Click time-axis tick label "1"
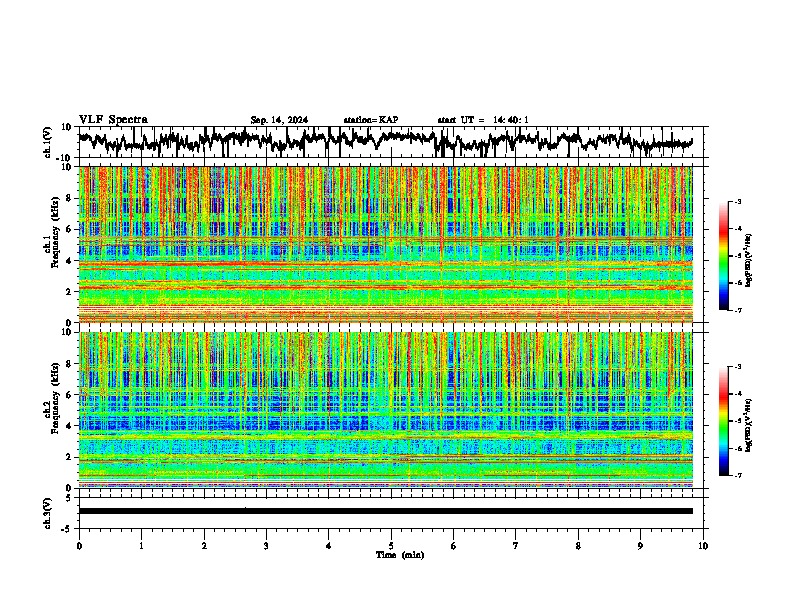 pos(141,546)
